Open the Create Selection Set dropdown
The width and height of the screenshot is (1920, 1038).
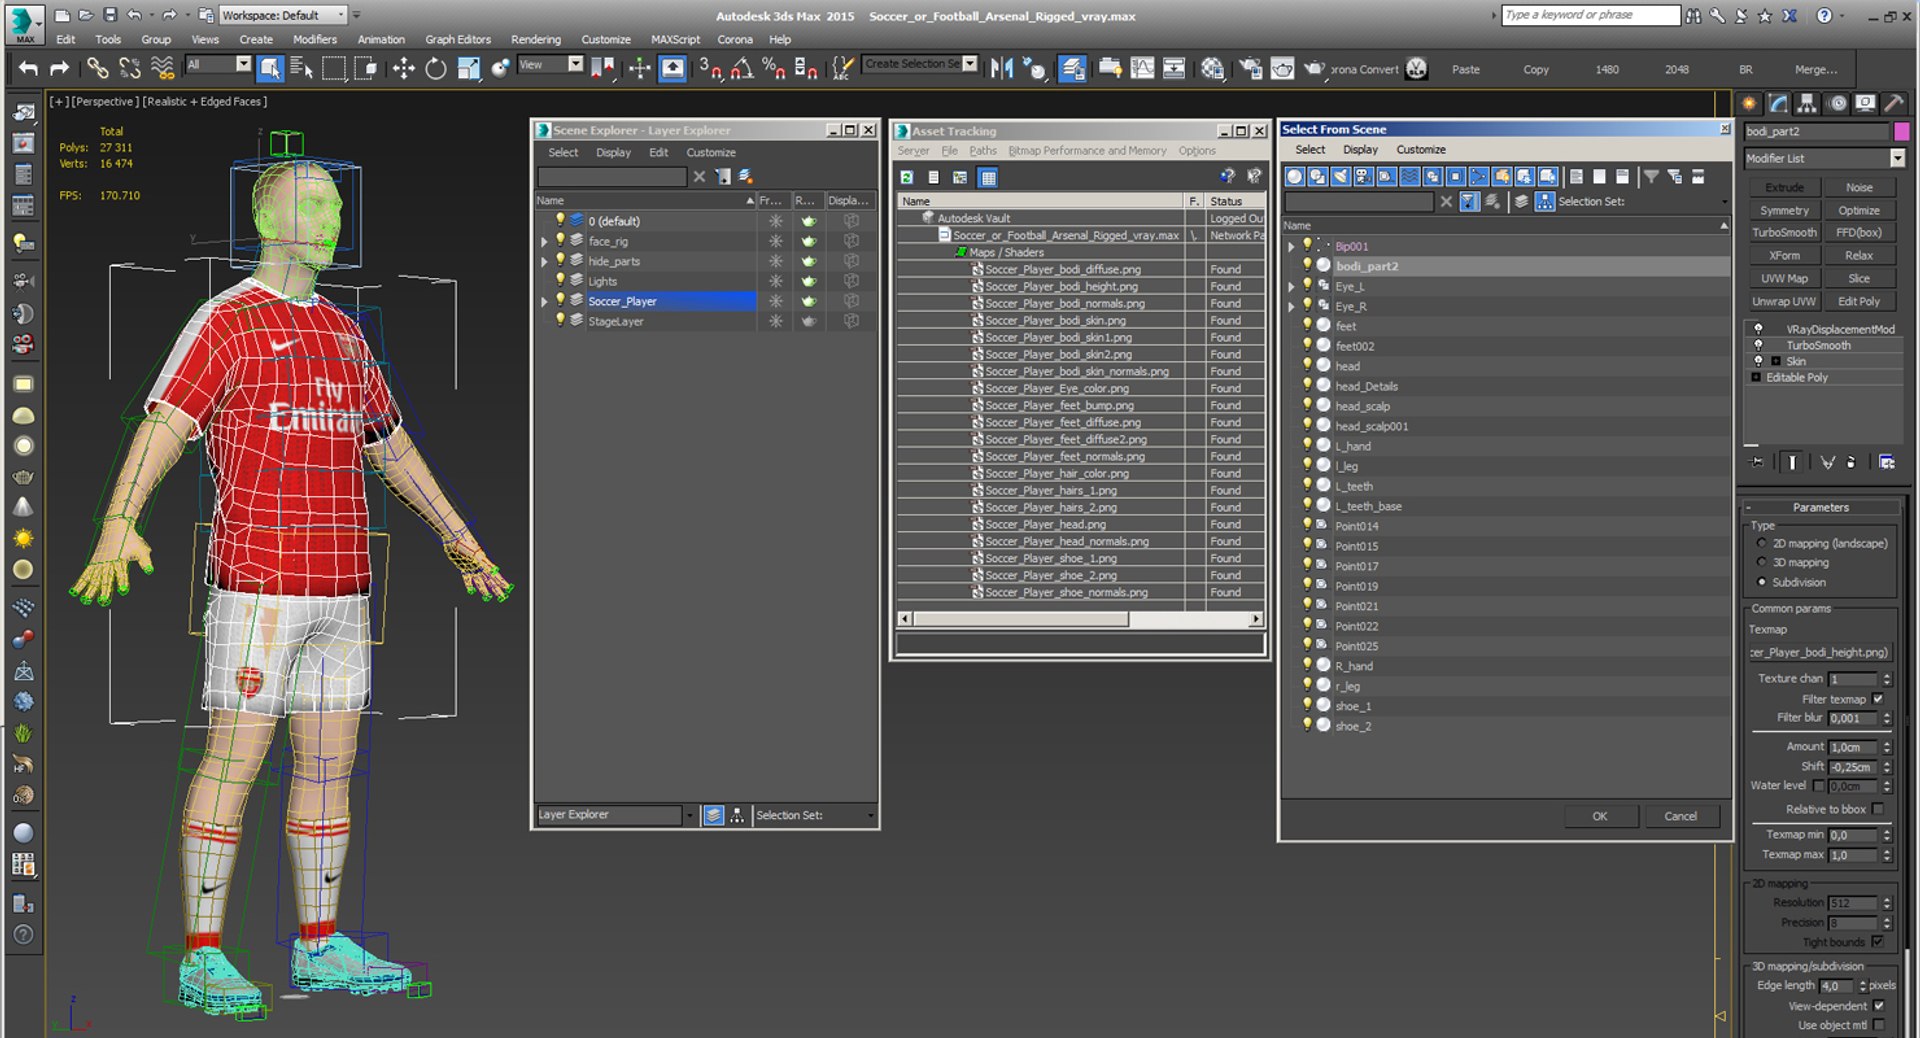coord(920,64)
